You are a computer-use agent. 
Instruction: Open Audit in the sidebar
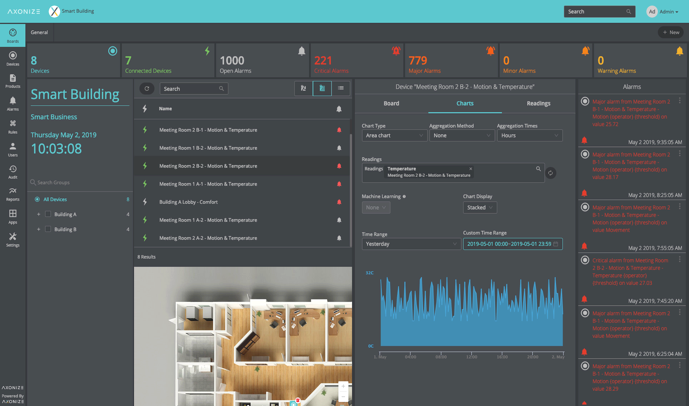[x=12, y=172]
